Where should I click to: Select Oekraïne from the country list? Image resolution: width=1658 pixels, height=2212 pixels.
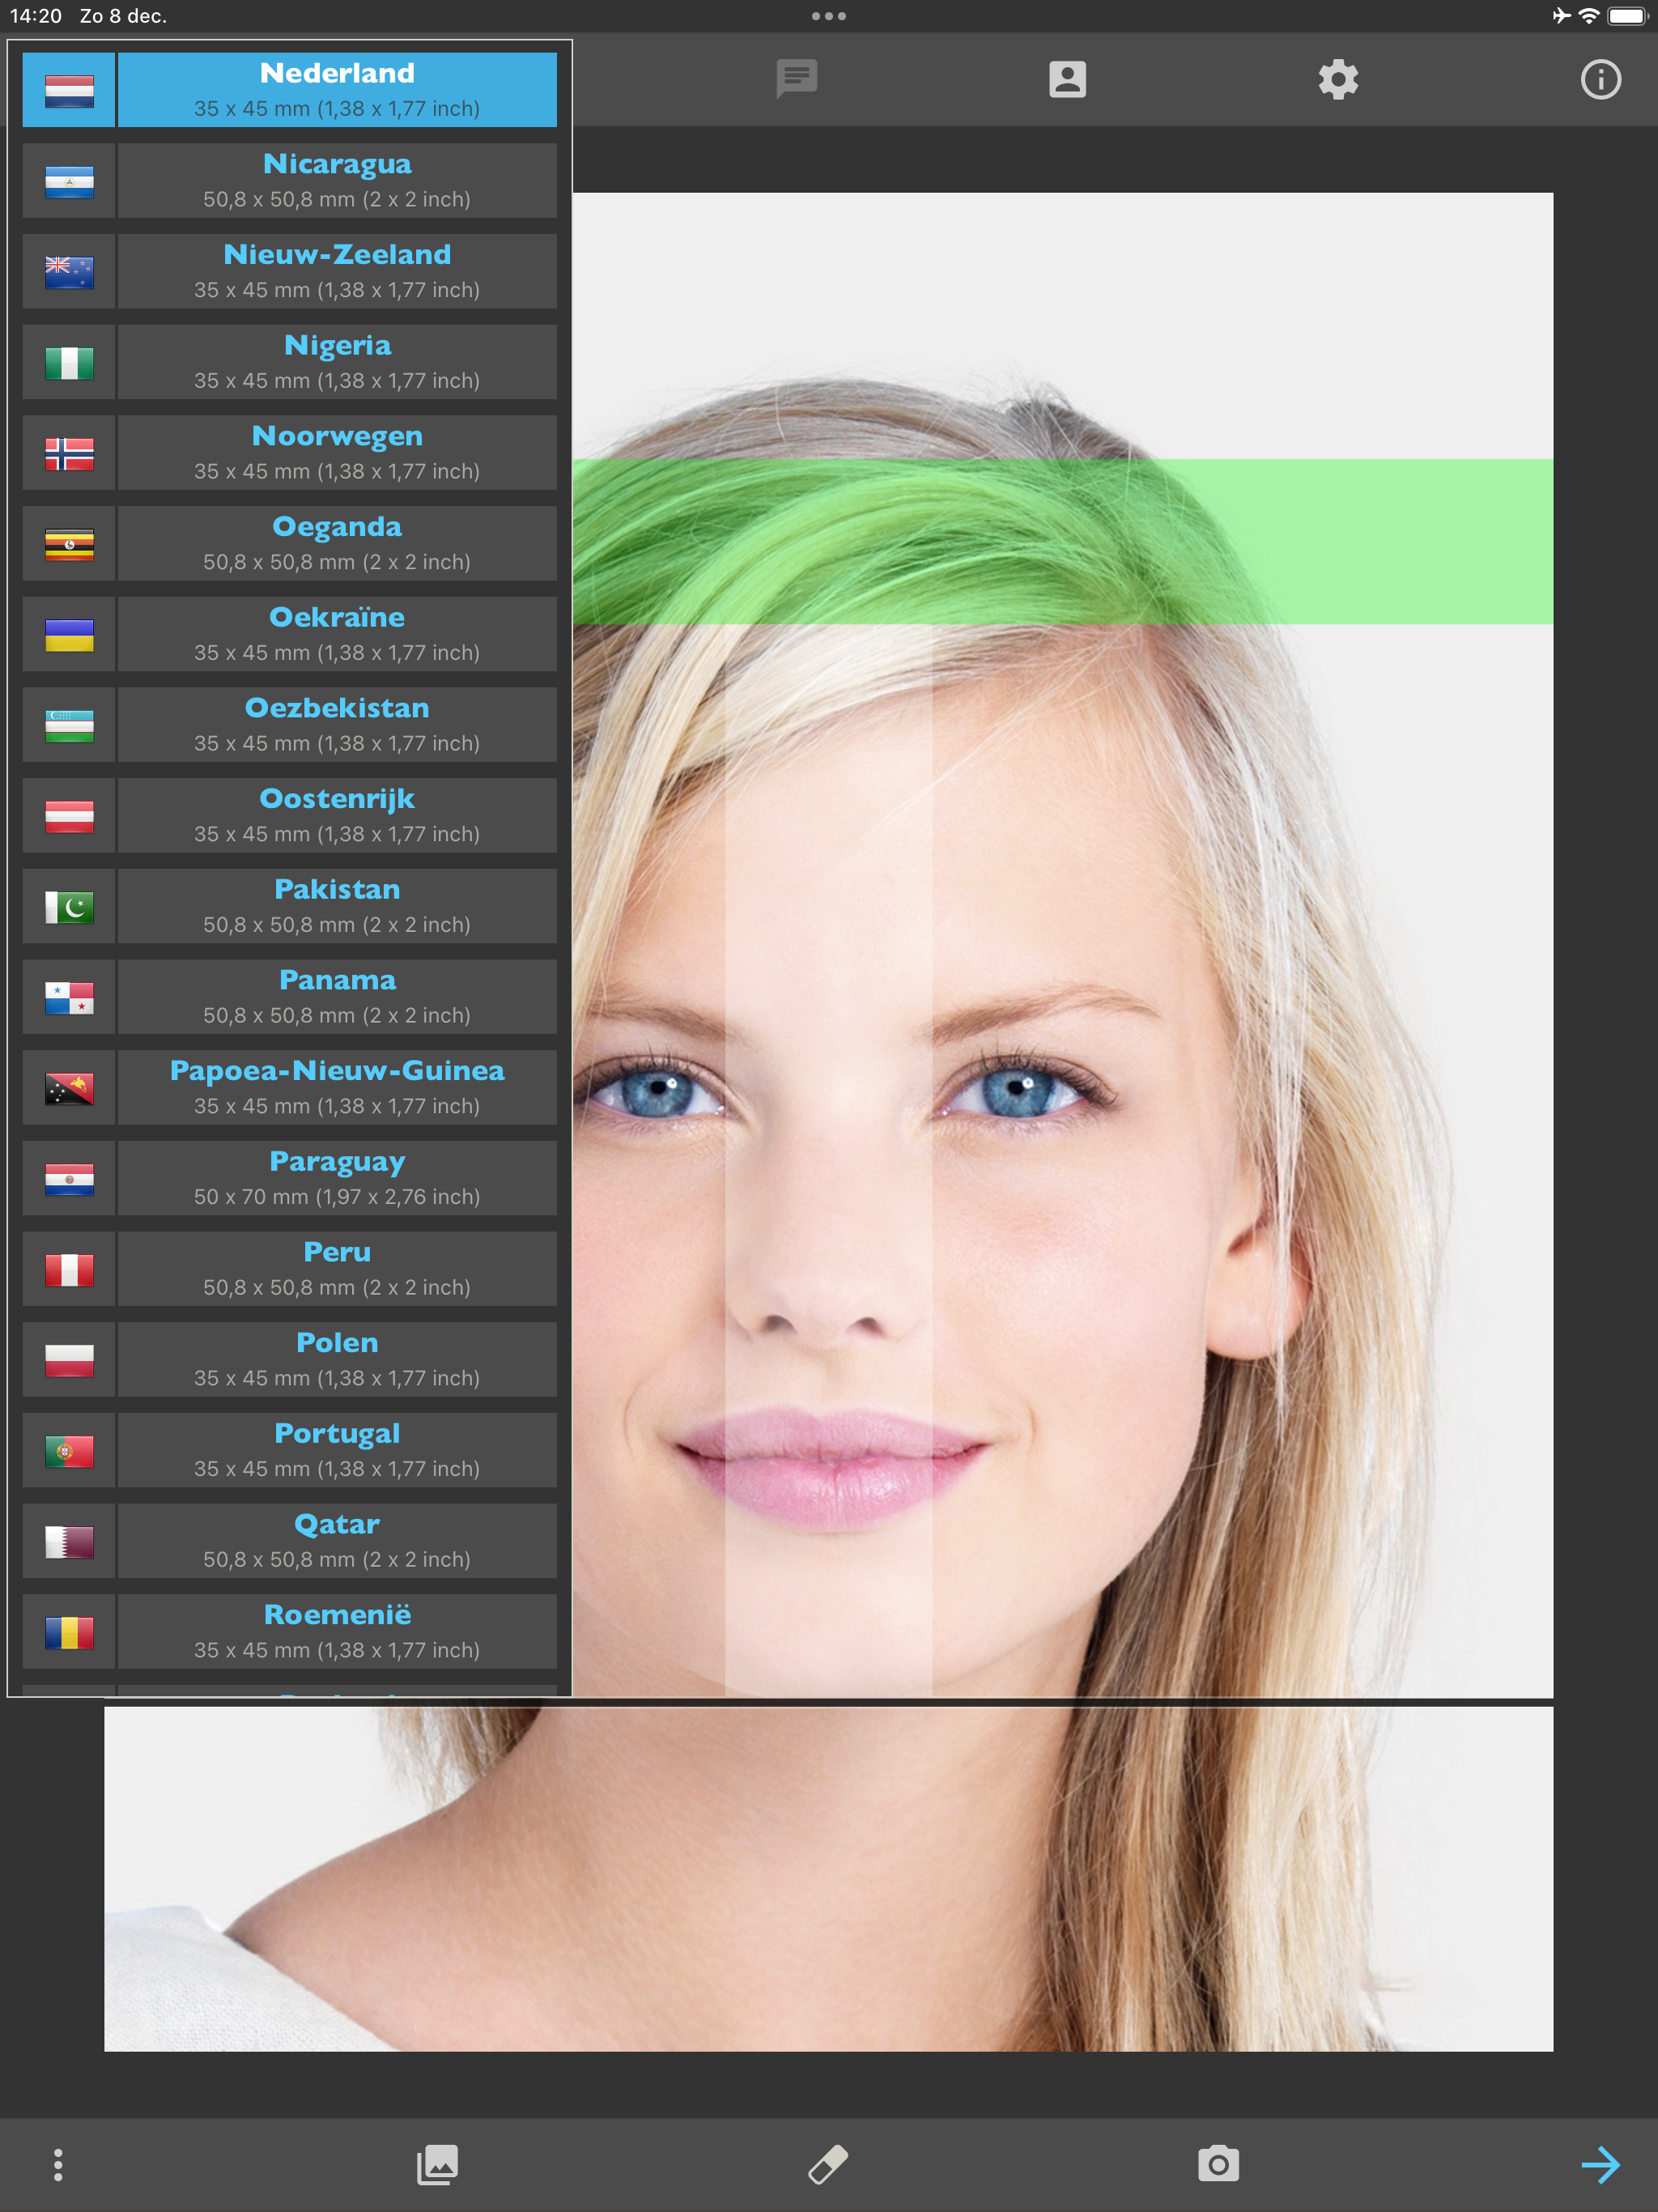pyautogui.click(x=337, y=633)
